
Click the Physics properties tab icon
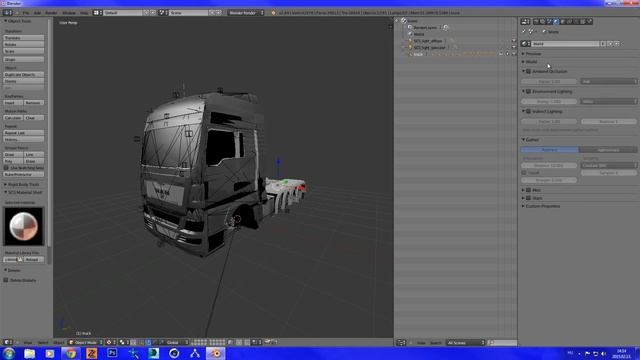[x=589, y=22]
